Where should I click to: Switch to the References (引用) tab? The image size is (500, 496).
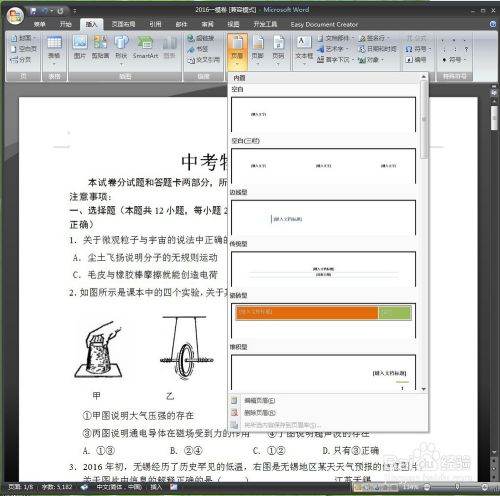[155, 24]
